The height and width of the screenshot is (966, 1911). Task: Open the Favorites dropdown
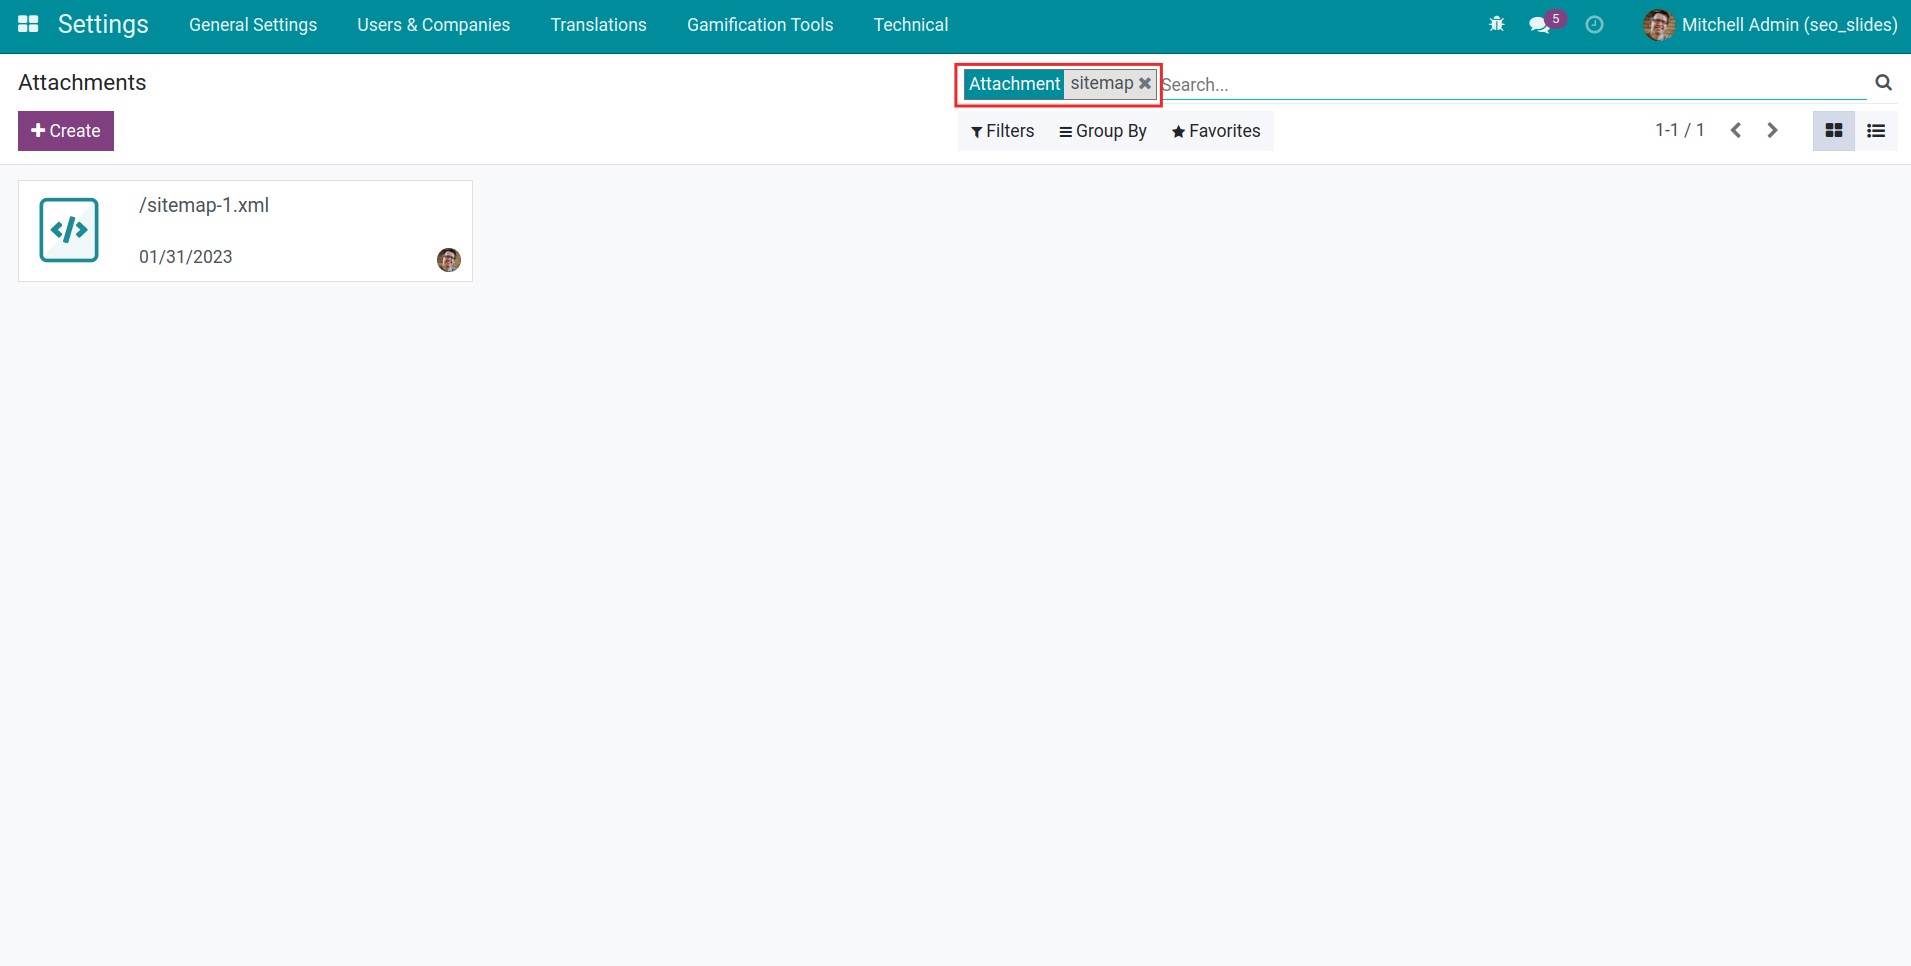1216,131
